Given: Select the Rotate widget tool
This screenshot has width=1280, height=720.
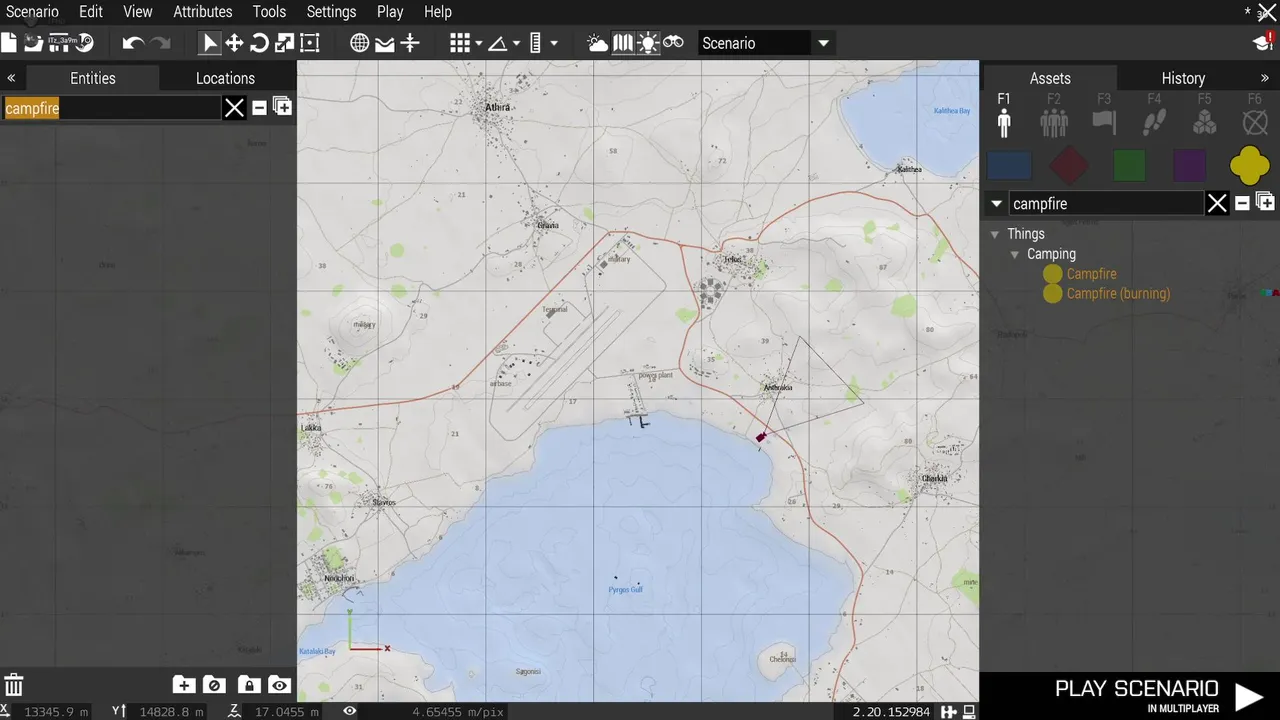Looking at the screenshot, I should tap(259, 43).
